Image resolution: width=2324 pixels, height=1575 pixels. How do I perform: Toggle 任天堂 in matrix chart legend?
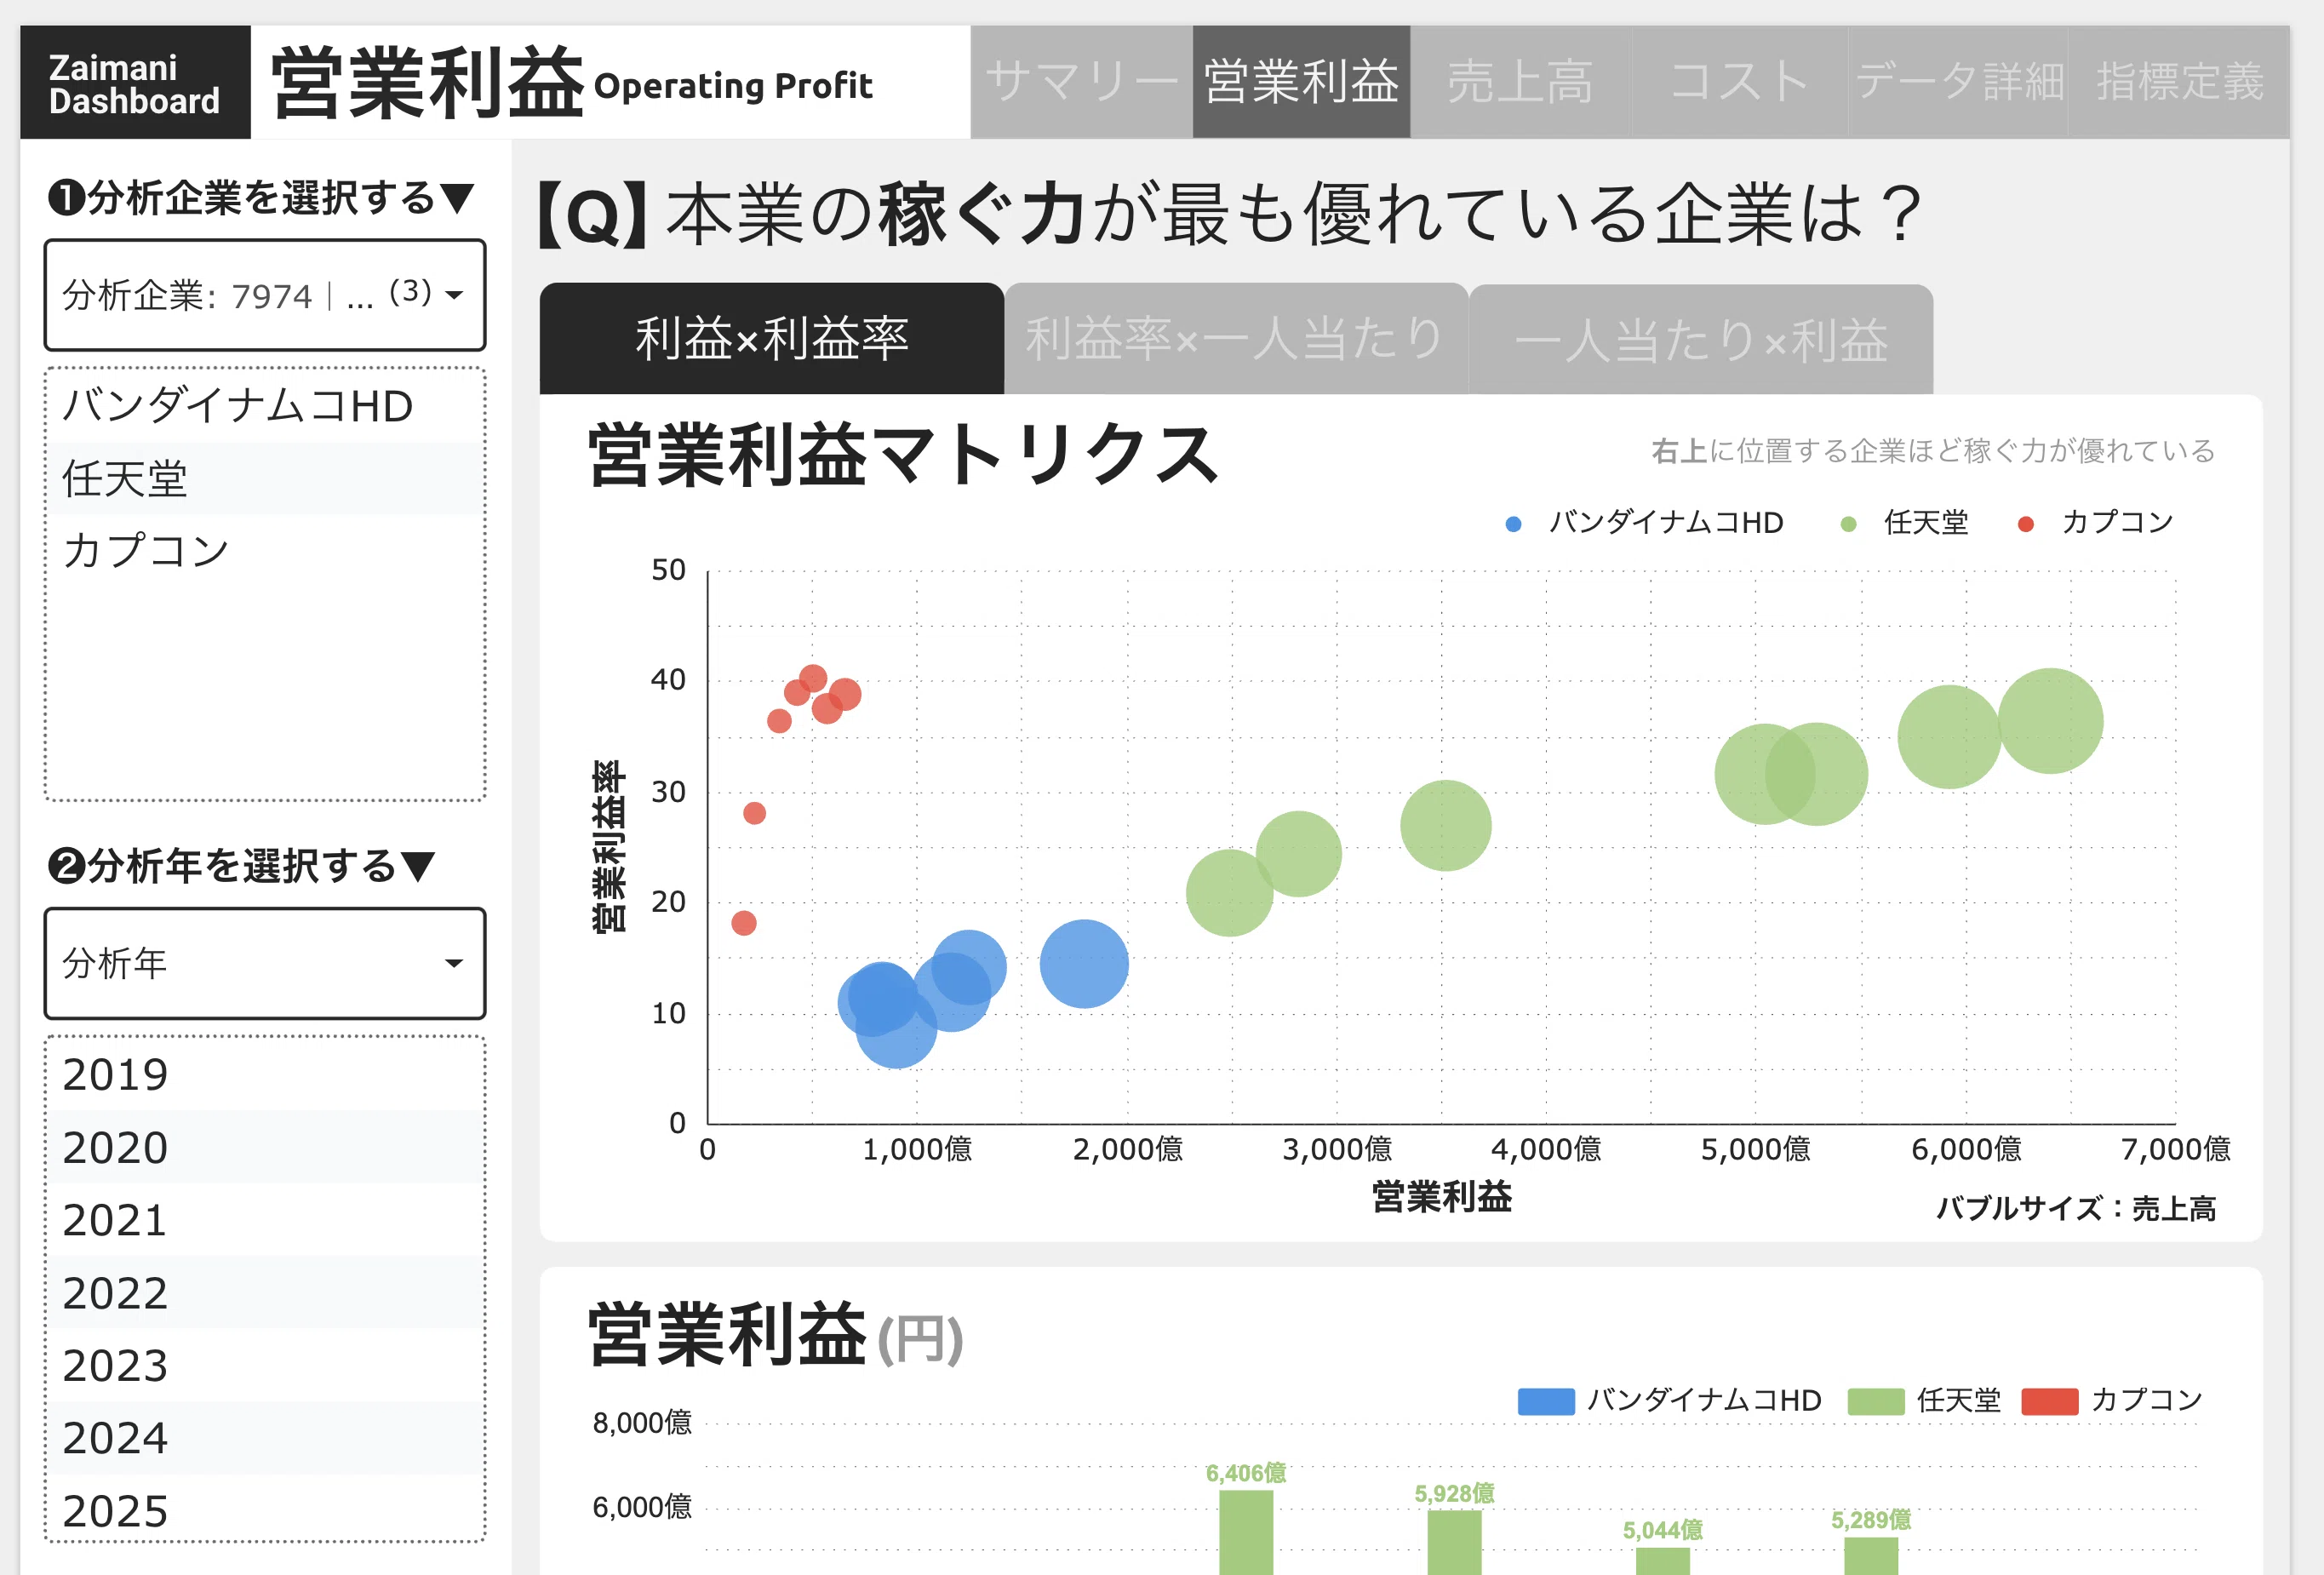[x=1904, y=523]
